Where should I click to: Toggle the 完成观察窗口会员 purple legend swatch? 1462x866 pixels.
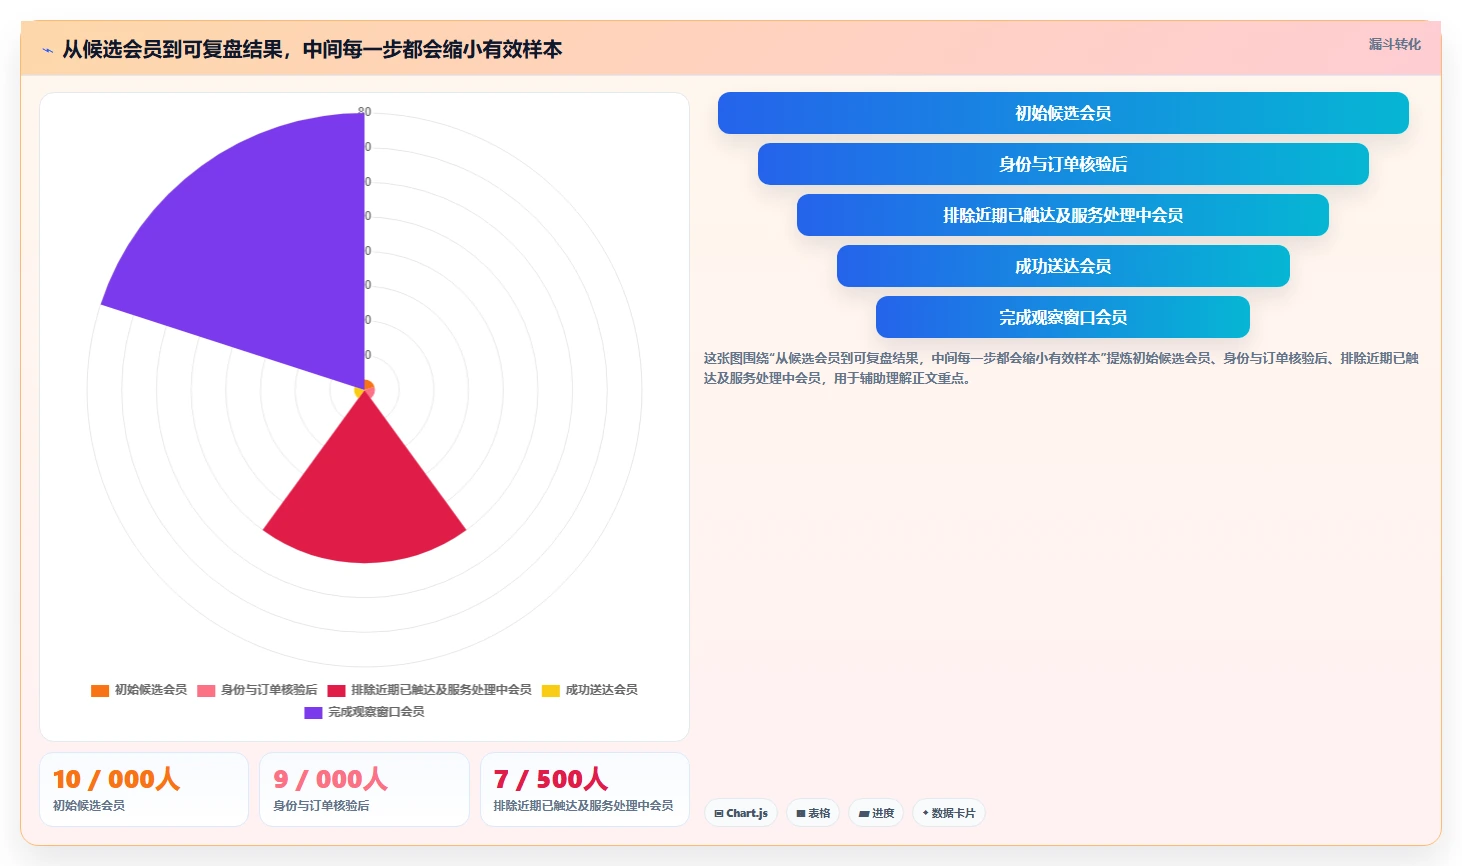(313, 712)
